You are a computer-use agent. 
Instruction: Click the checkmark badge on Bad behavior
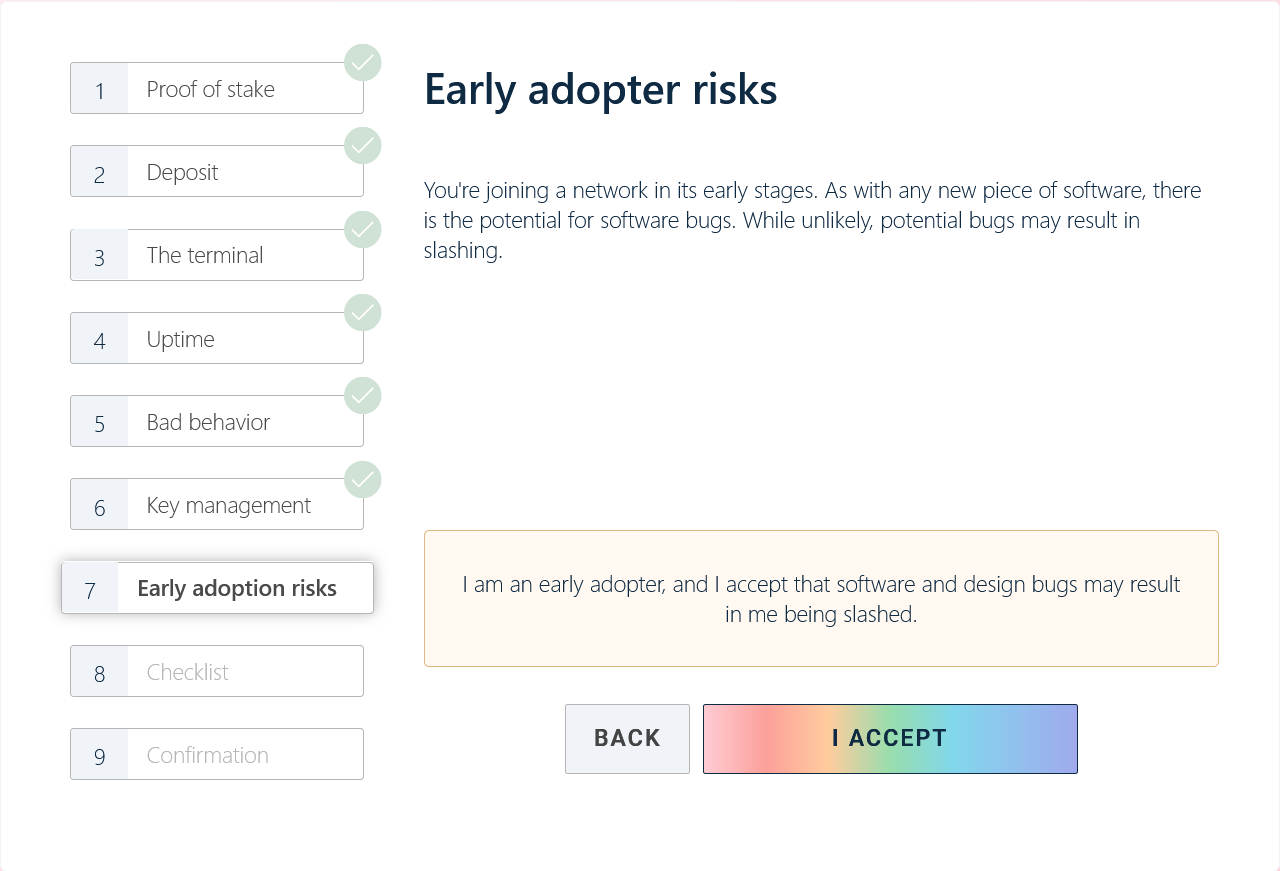point(363,396)
